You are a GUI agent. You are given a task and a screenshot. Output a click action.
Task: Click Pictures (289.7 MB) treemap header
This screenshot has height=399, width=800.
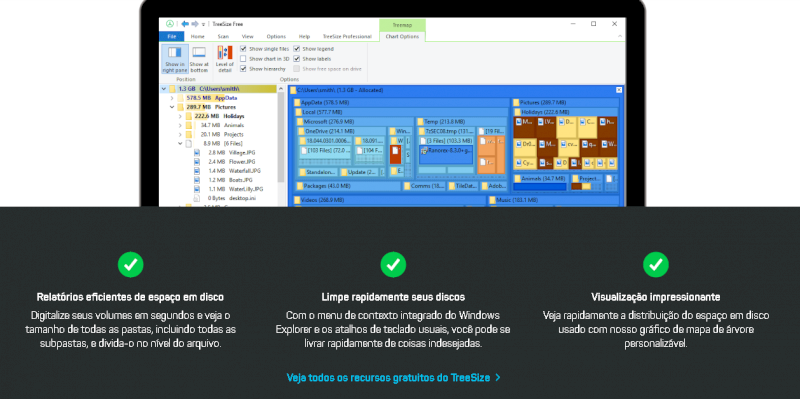click(x=565, y=103)
